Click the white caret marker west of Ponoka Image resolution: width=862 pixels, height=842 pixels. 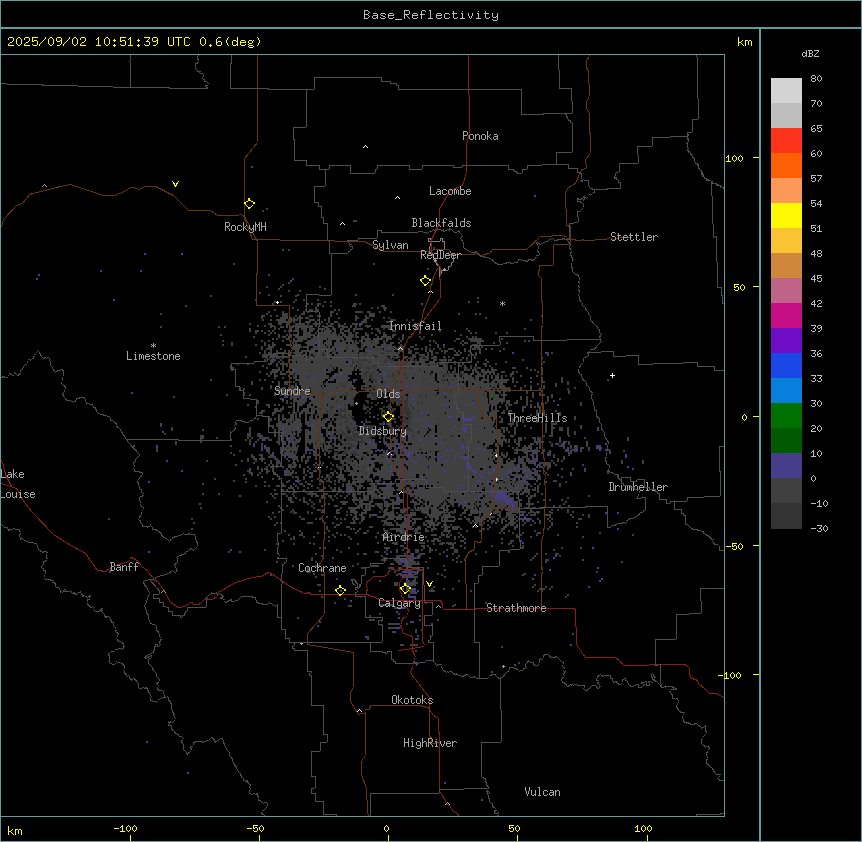366,147
